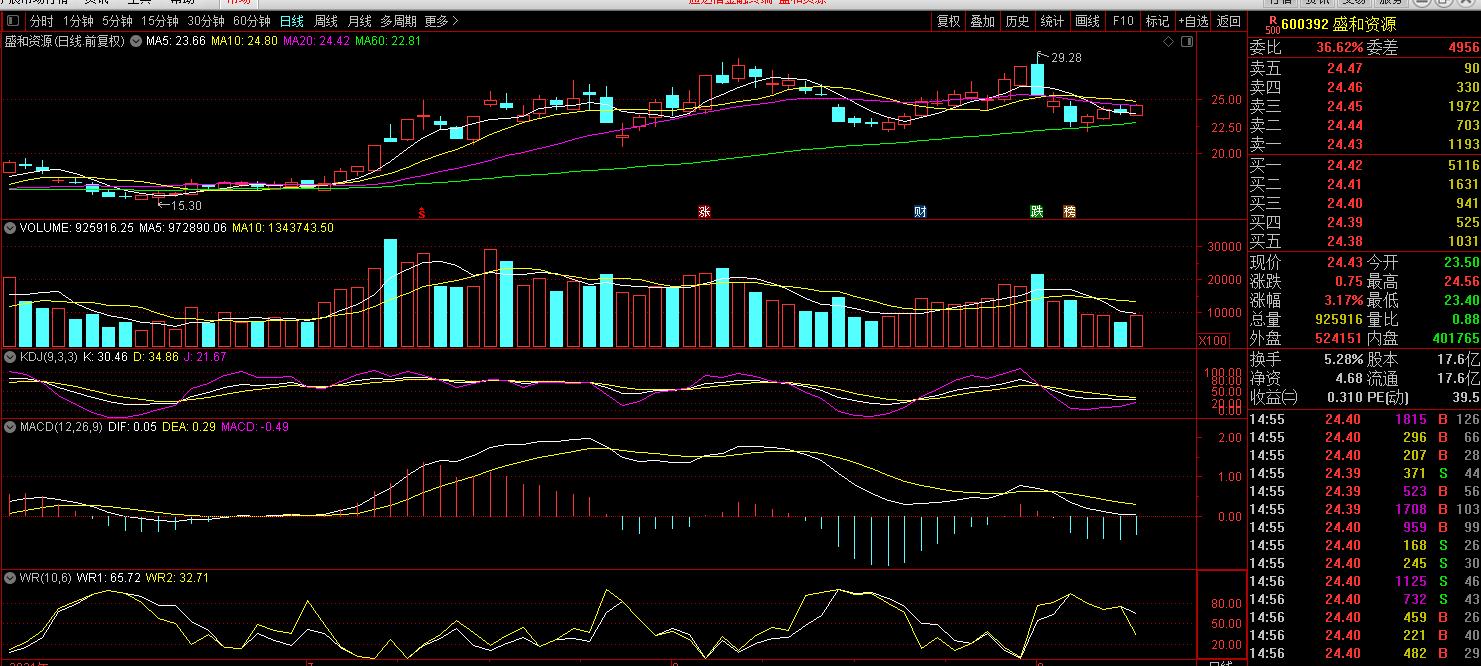Click the 返回 back button
This screenshot has height=666, width=1481.
click(1229, 21)
